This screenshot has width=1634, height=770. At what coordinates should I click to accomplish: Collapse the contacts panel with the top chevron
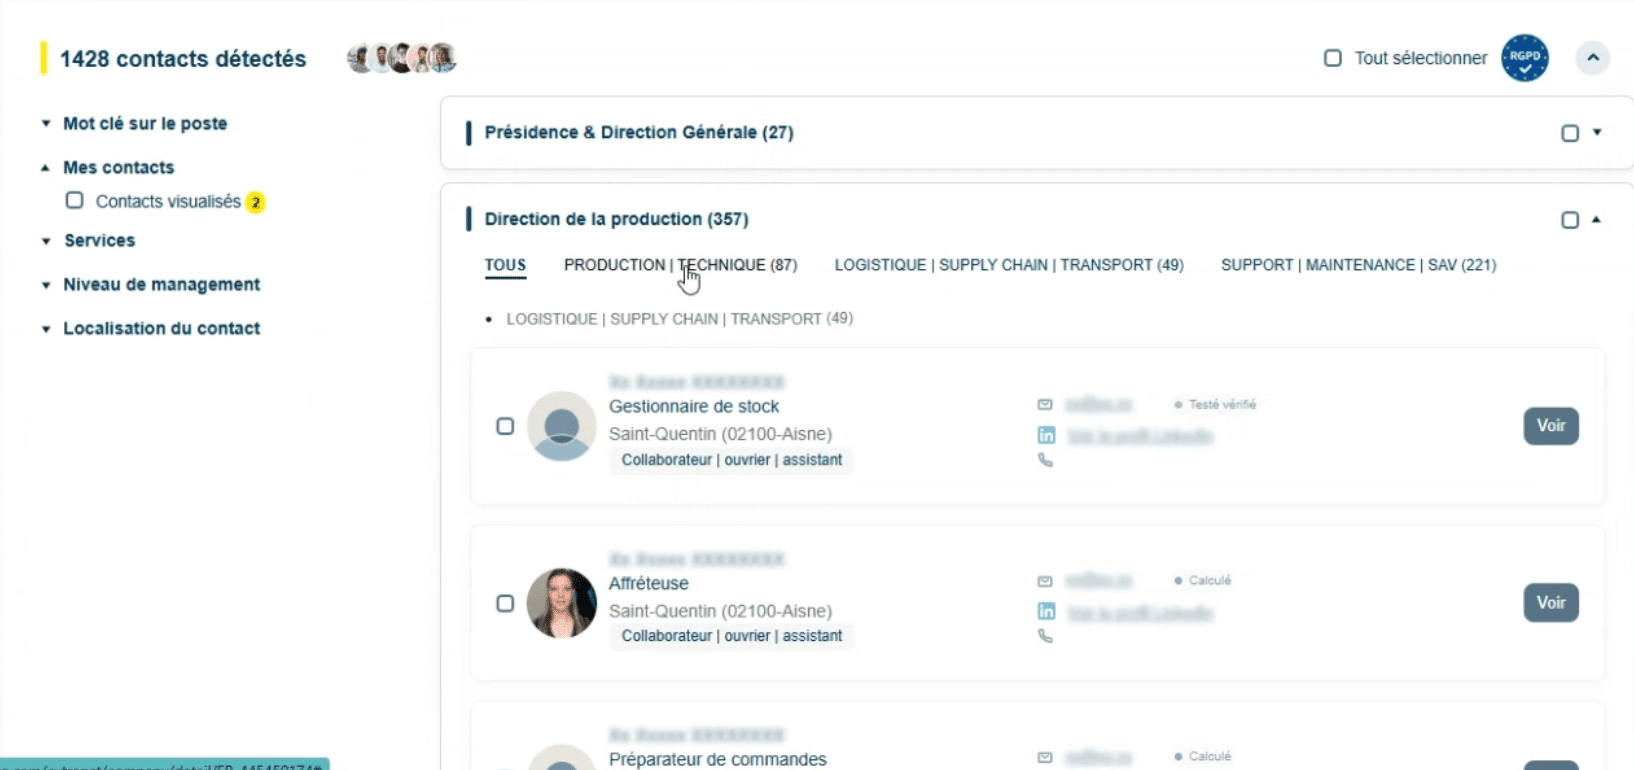click(1593, 58)
